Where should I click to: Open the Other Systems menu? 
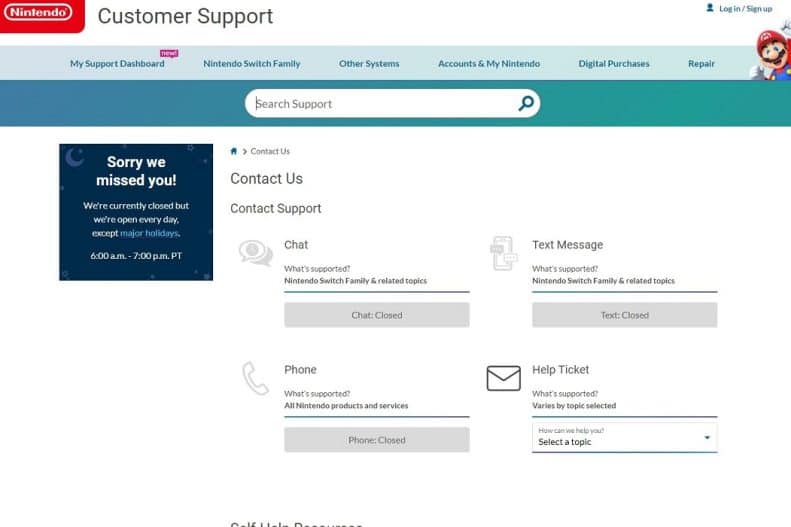click(369, 64)
